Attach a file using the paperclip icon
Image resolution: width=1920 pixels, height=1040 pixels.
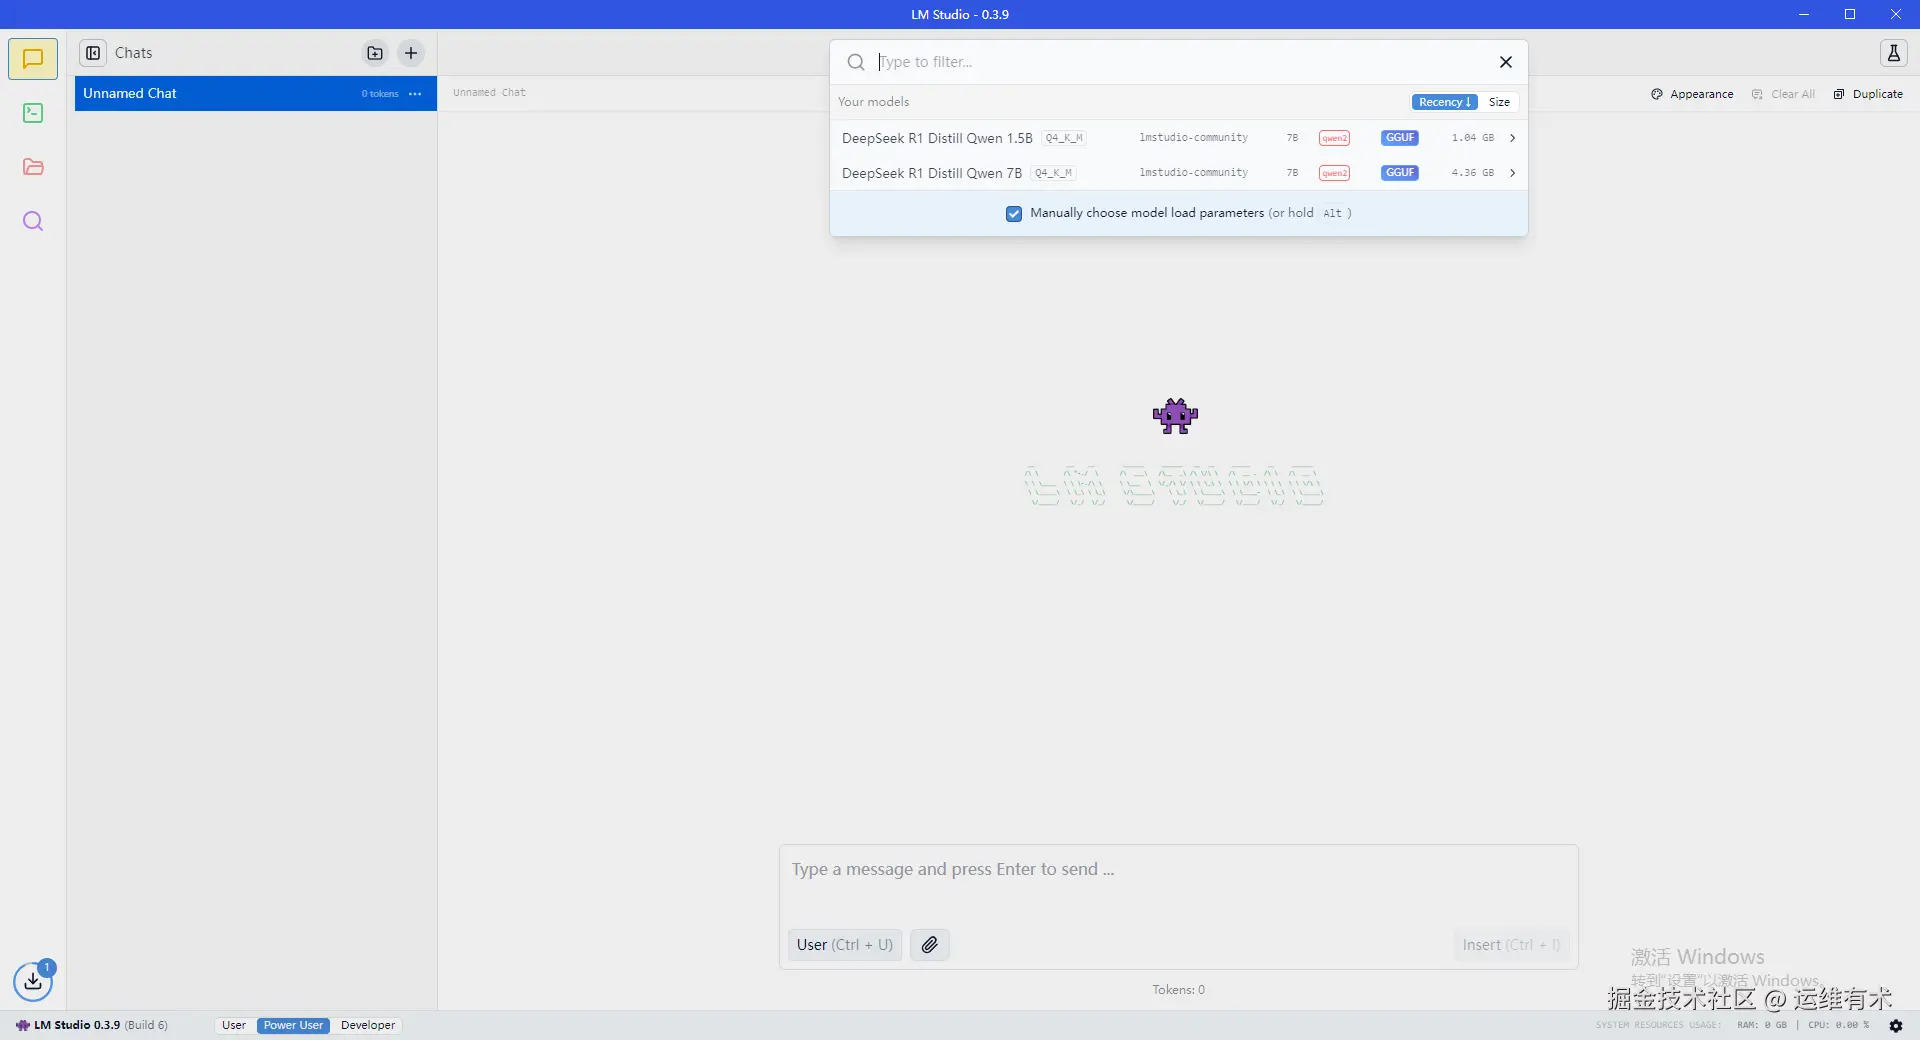click(929, 945)
